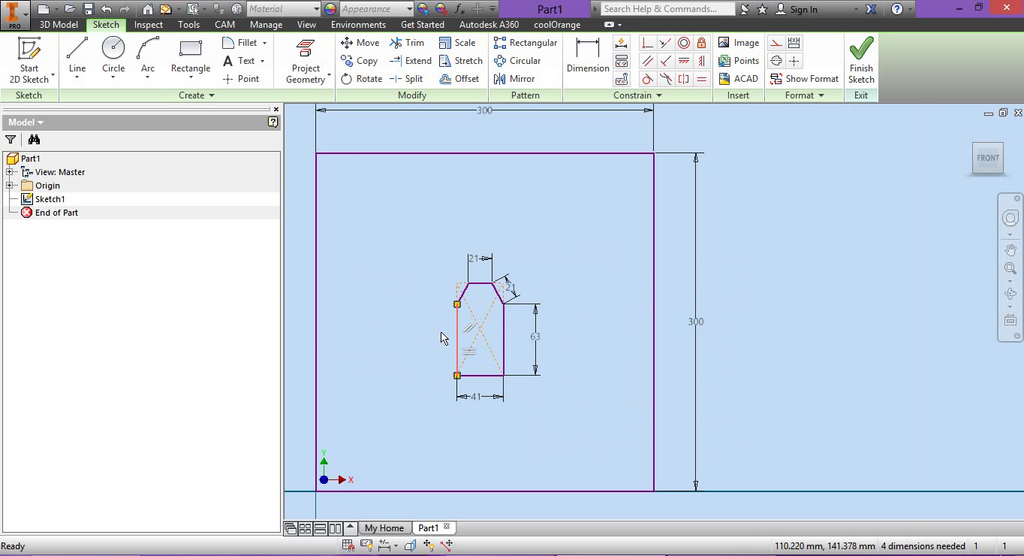Activate the Point tool
This screenshot has width=1024, height=556.
(241, 78)
